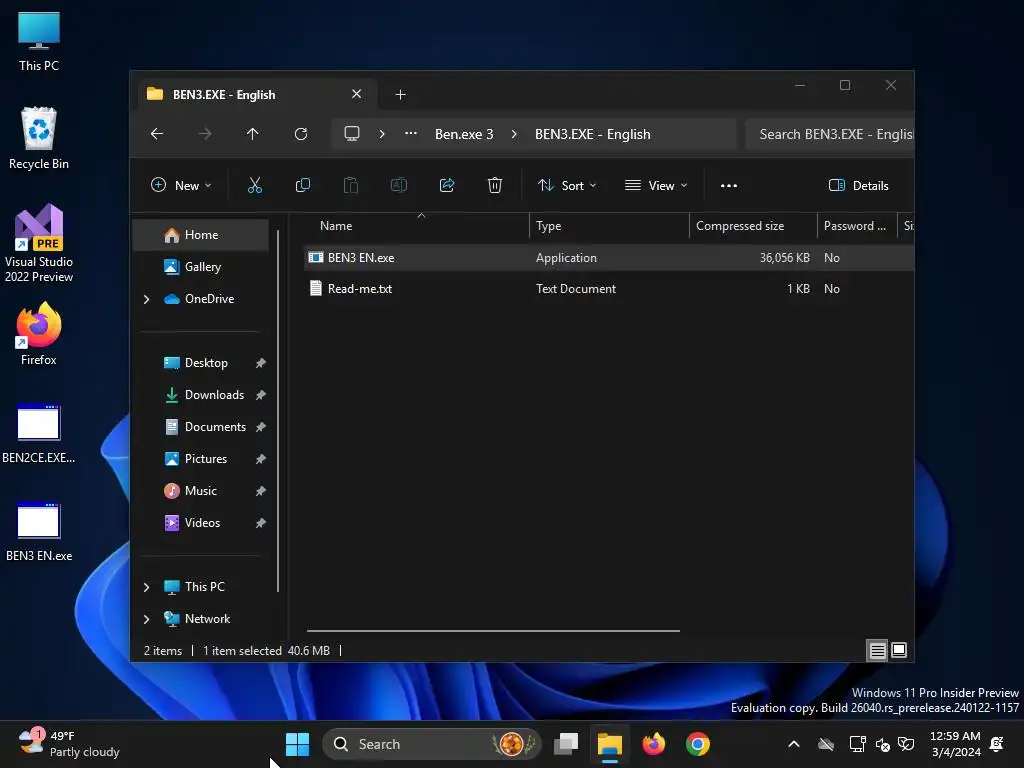Select the Firefox desktop shortcut

(x=39, y=334)
